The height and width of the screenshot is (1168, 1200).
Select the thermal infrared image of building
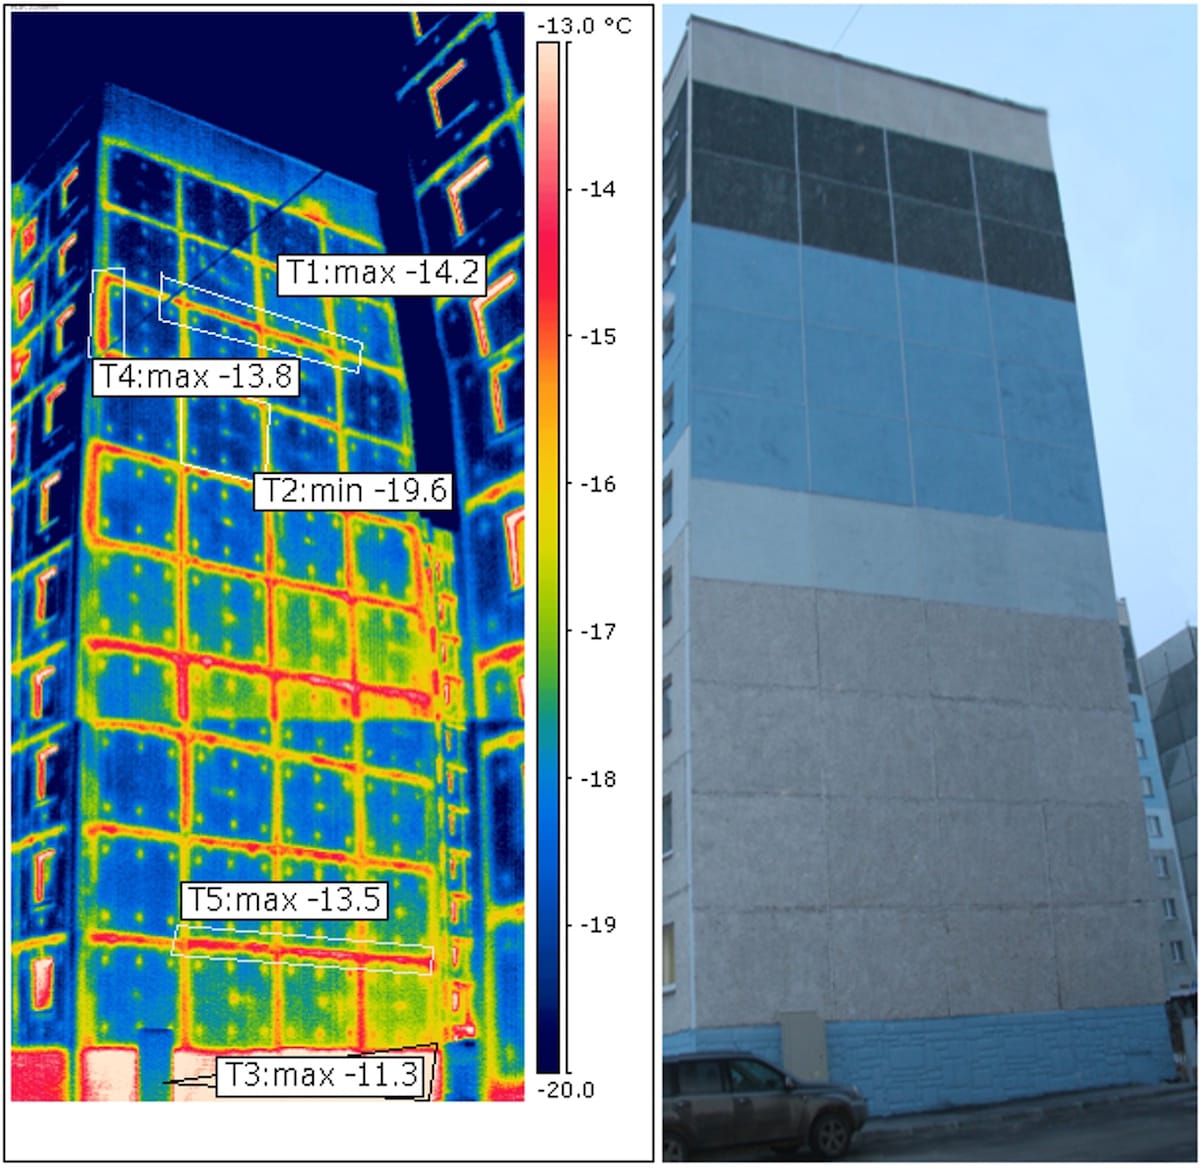[268, 557]
